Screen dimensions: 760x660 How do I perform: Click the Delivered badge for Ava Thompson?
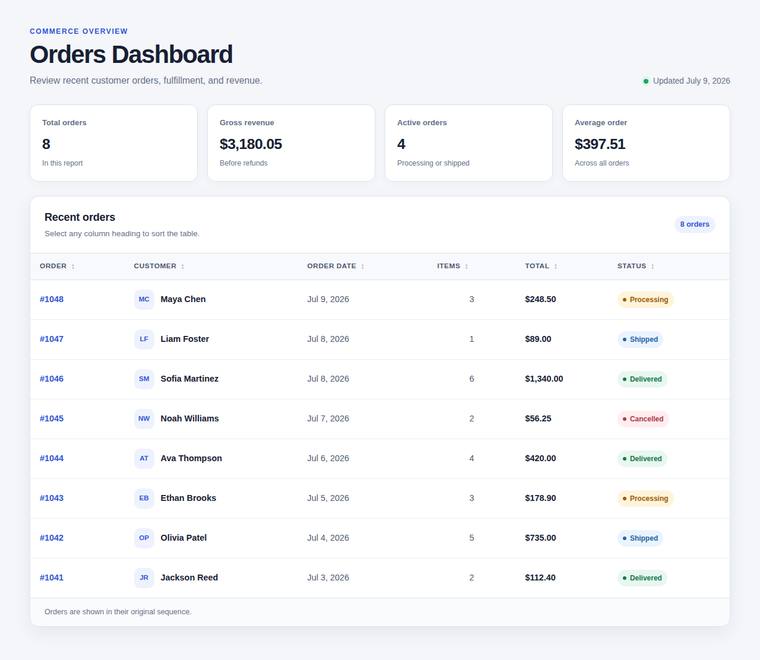click(642, 458)
